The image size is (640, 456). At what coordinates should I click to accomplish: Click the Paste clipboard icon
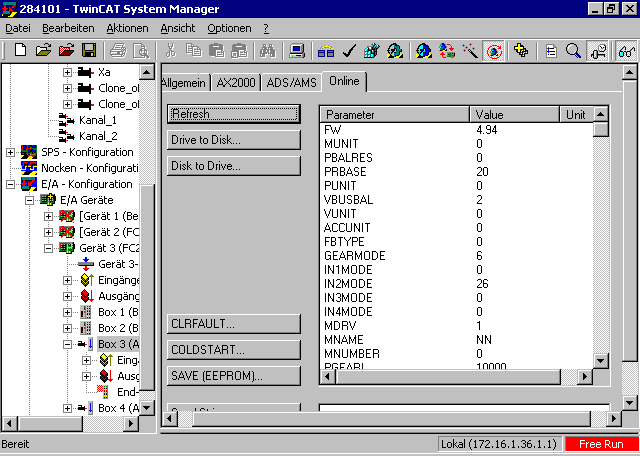tap(216, 51)
